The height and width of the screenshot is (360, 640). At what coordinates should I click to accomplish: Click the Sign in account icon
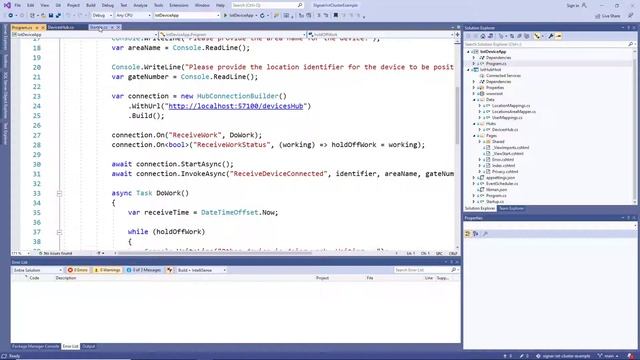pos(584,5)
